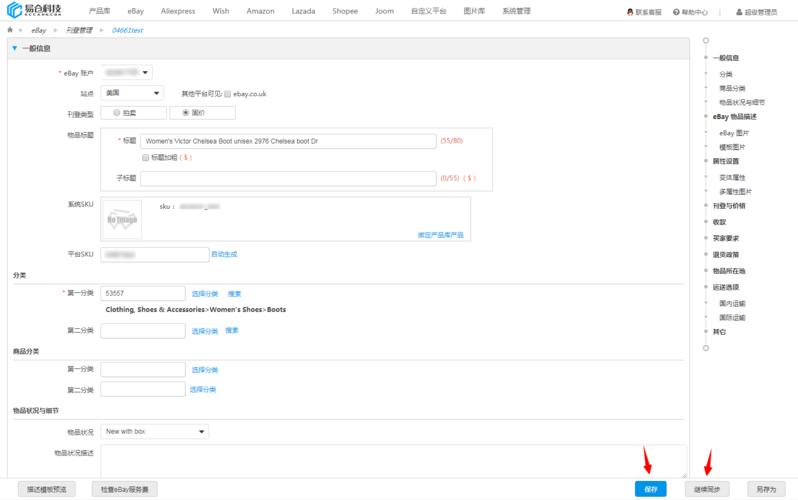Tick the ebay.co.uk visibility checkbox
The height and width of the screenshot is (500, 798).
[227, 94]
